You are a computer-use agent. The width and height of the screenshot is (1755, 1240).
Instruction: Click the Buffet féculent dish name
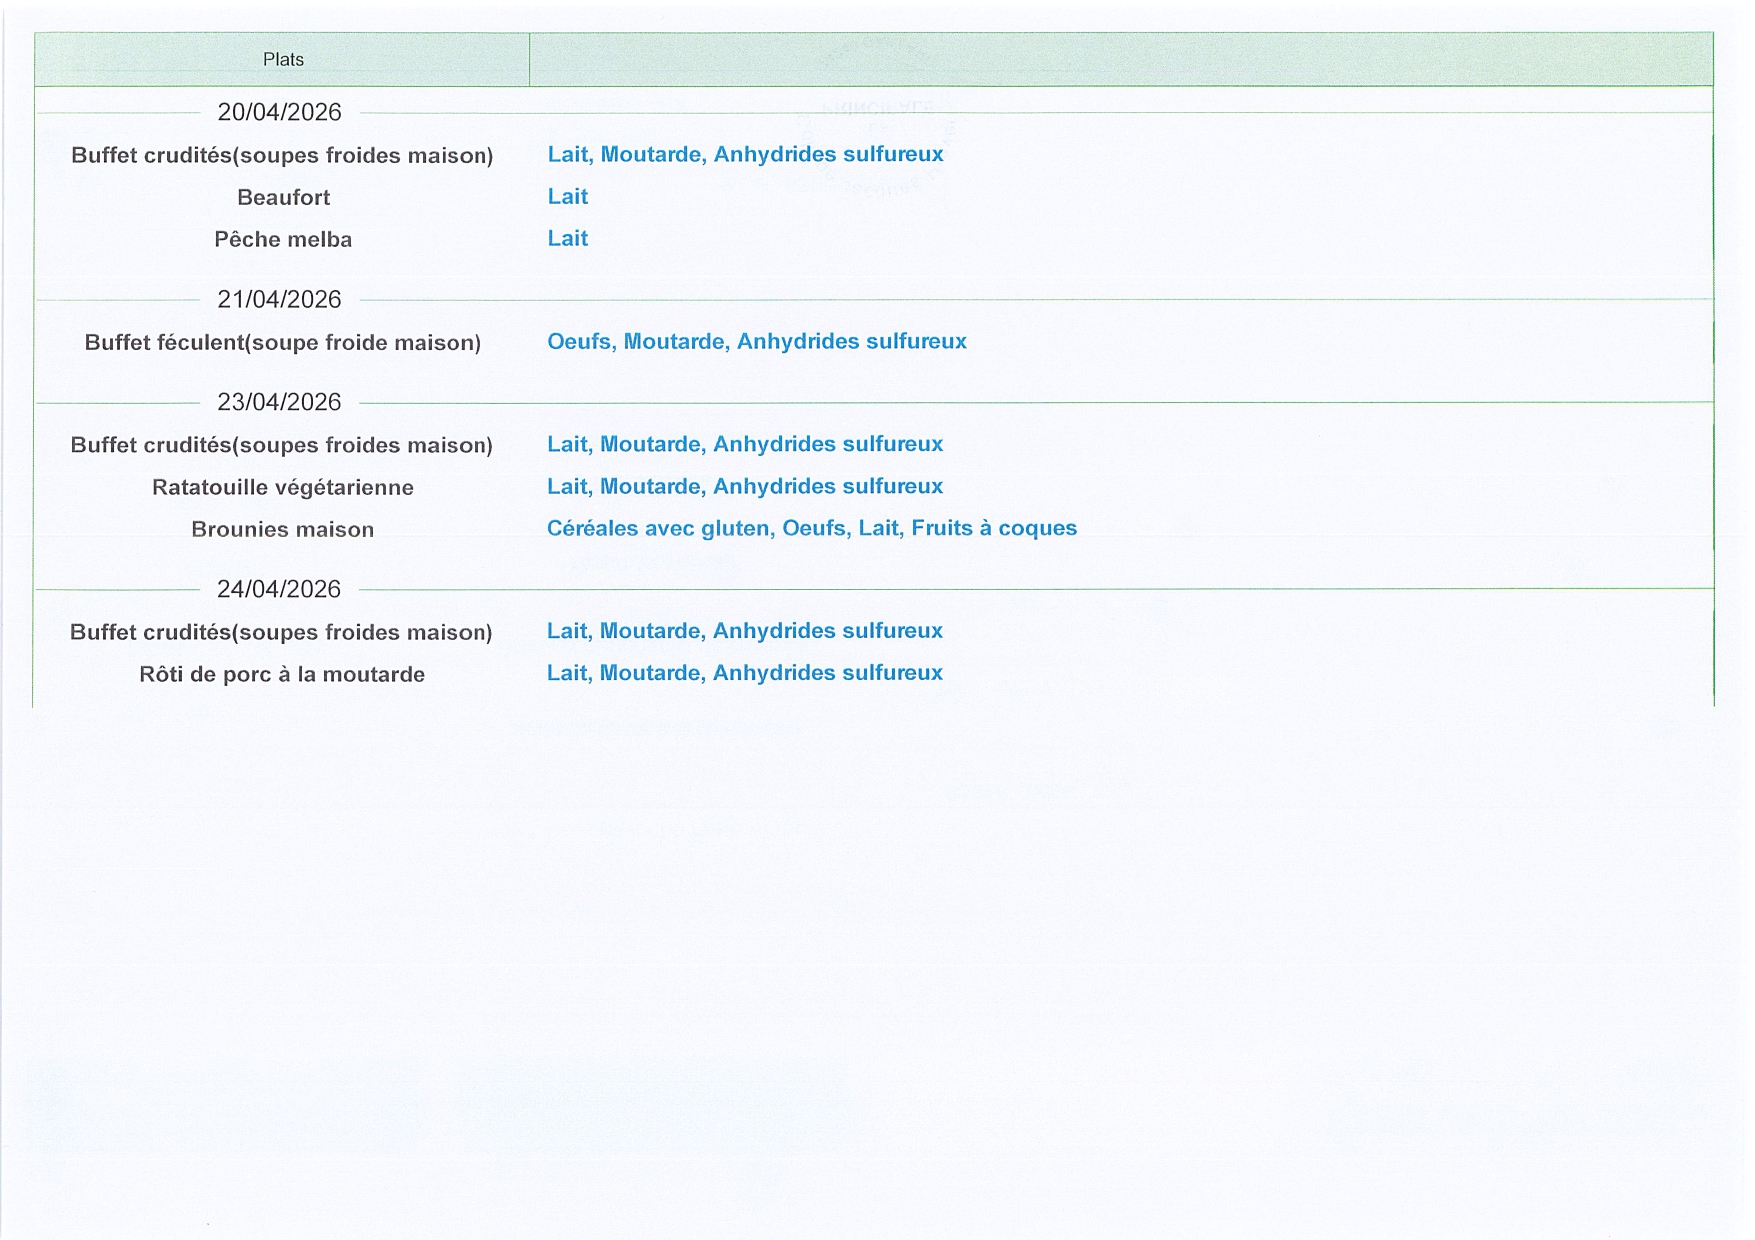coord(282,343)
